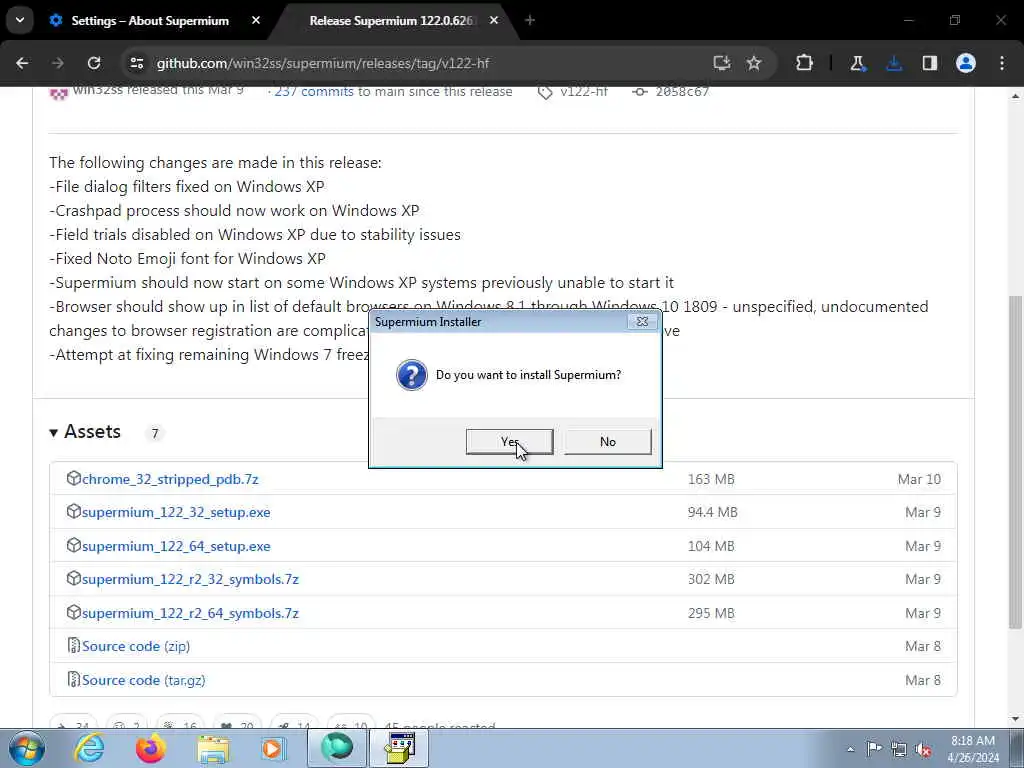Image resolution: width=1024 pixels, height=768 pixels.
Task: Click package icon beside supermium_122_r2_32_symbols.7z
Action: coord(73,578)
